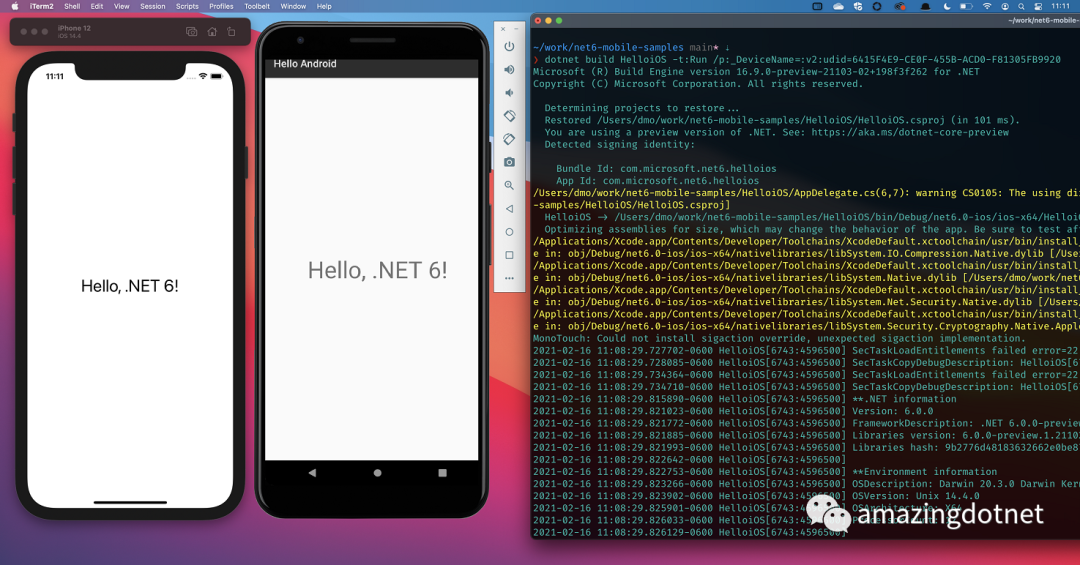This screenshot has width=1080, height=565.
Task: Click the 'Determining projects to restore…' line
Action: [641, 108]
